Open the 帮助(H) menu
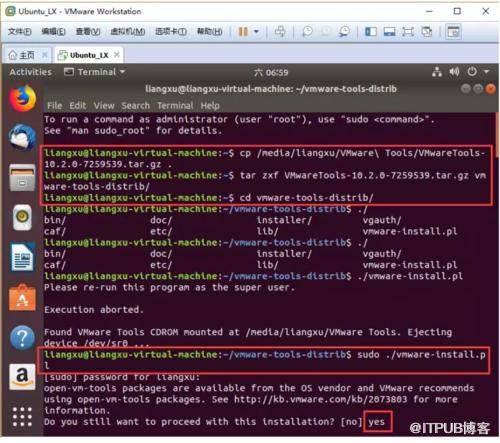 210,32
